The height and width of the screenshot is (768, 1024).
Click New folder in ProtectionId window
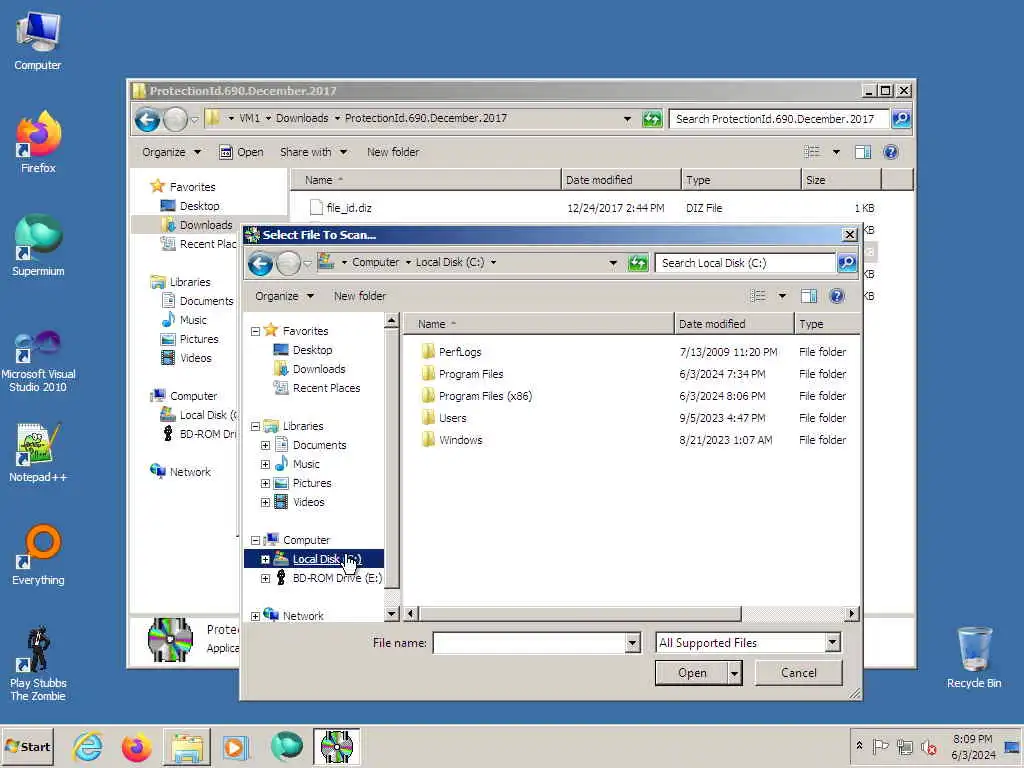pyautogui.click(x=393, y=152)
